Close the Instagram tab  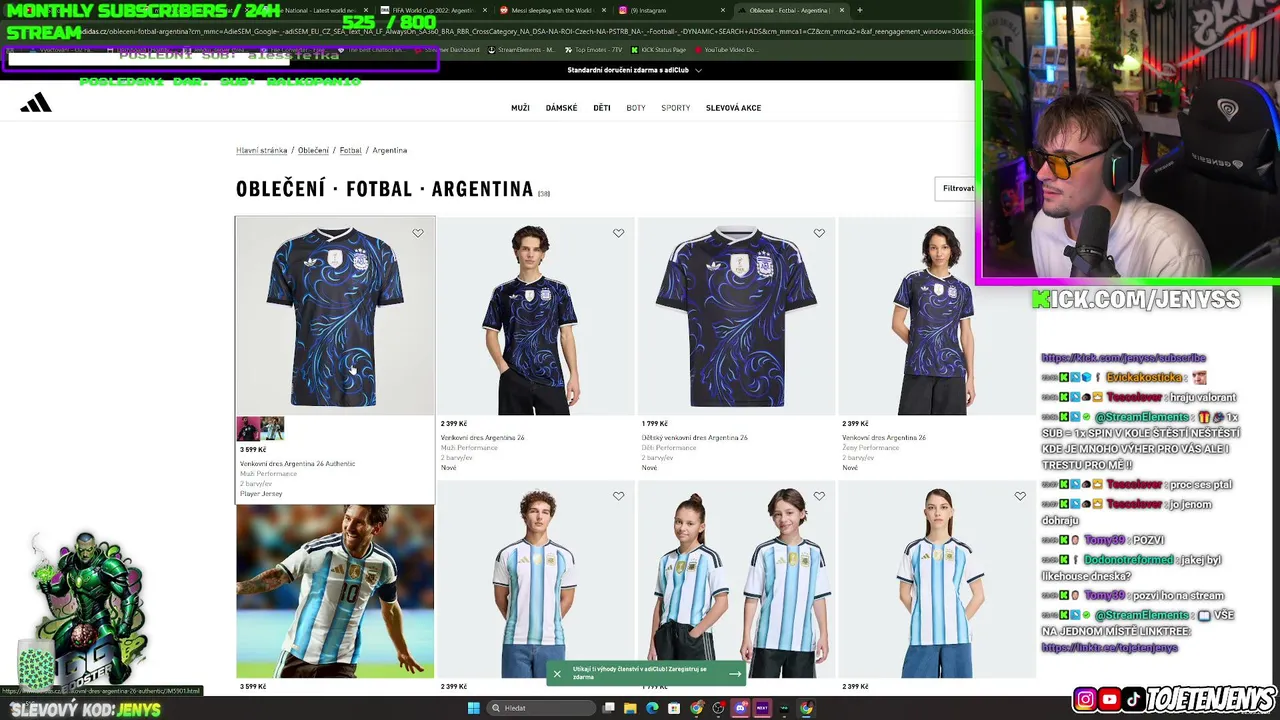(x=723, y=10)
